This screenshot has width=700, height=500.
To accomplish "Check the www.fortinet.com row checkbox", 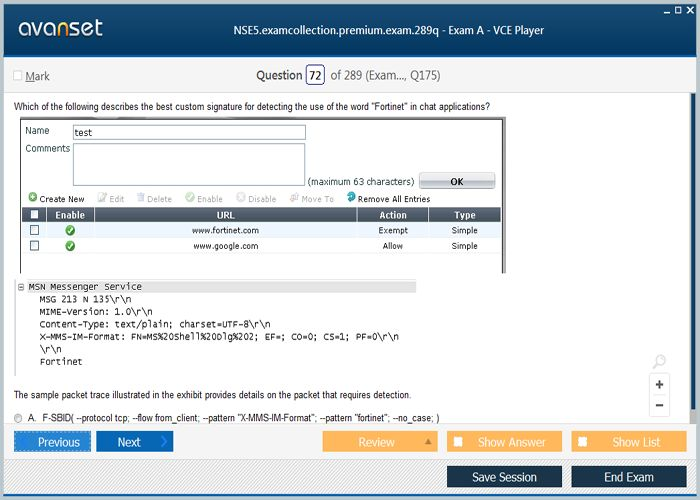I will [35, 230].
